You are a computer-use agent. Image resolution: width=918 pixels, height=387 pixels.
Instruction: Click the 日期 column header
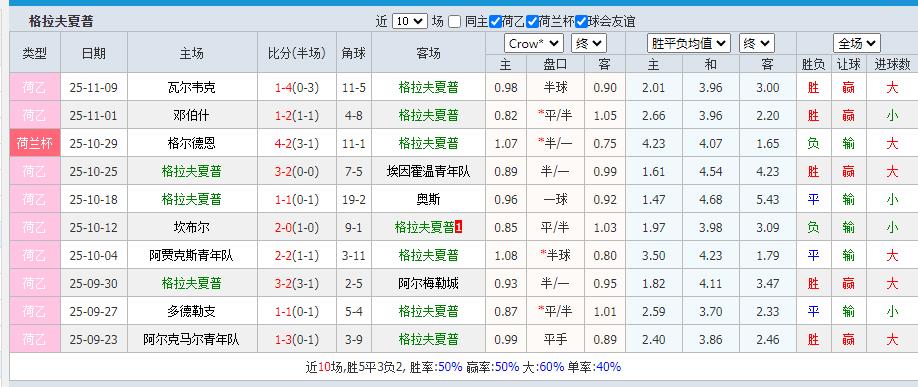coord(94,53)
